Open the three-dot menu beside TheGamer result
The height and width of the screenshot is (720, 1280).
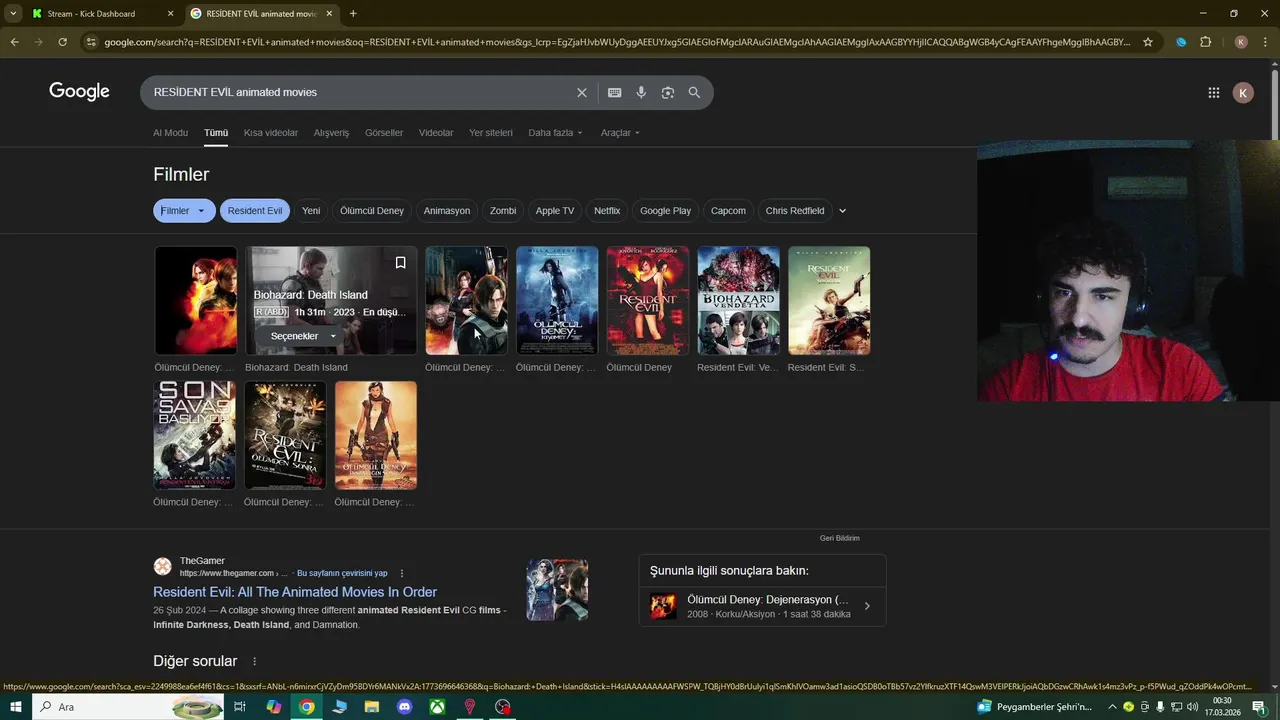point(402,573)
